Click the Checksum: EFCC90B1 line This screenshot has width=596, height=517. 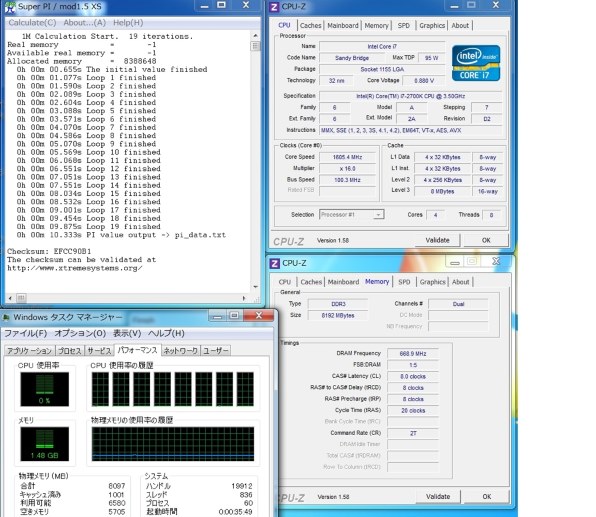[49, 251]
